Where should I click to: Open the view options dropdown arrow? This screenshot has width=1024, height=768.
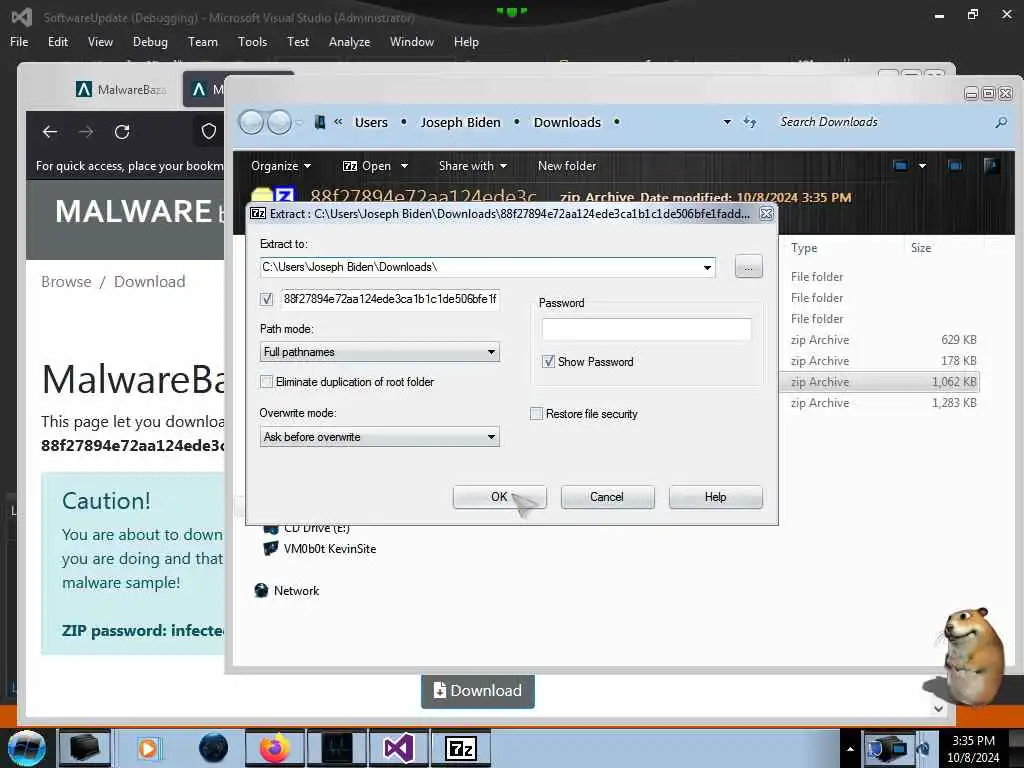pyautogui.click(x=922, y=166)
